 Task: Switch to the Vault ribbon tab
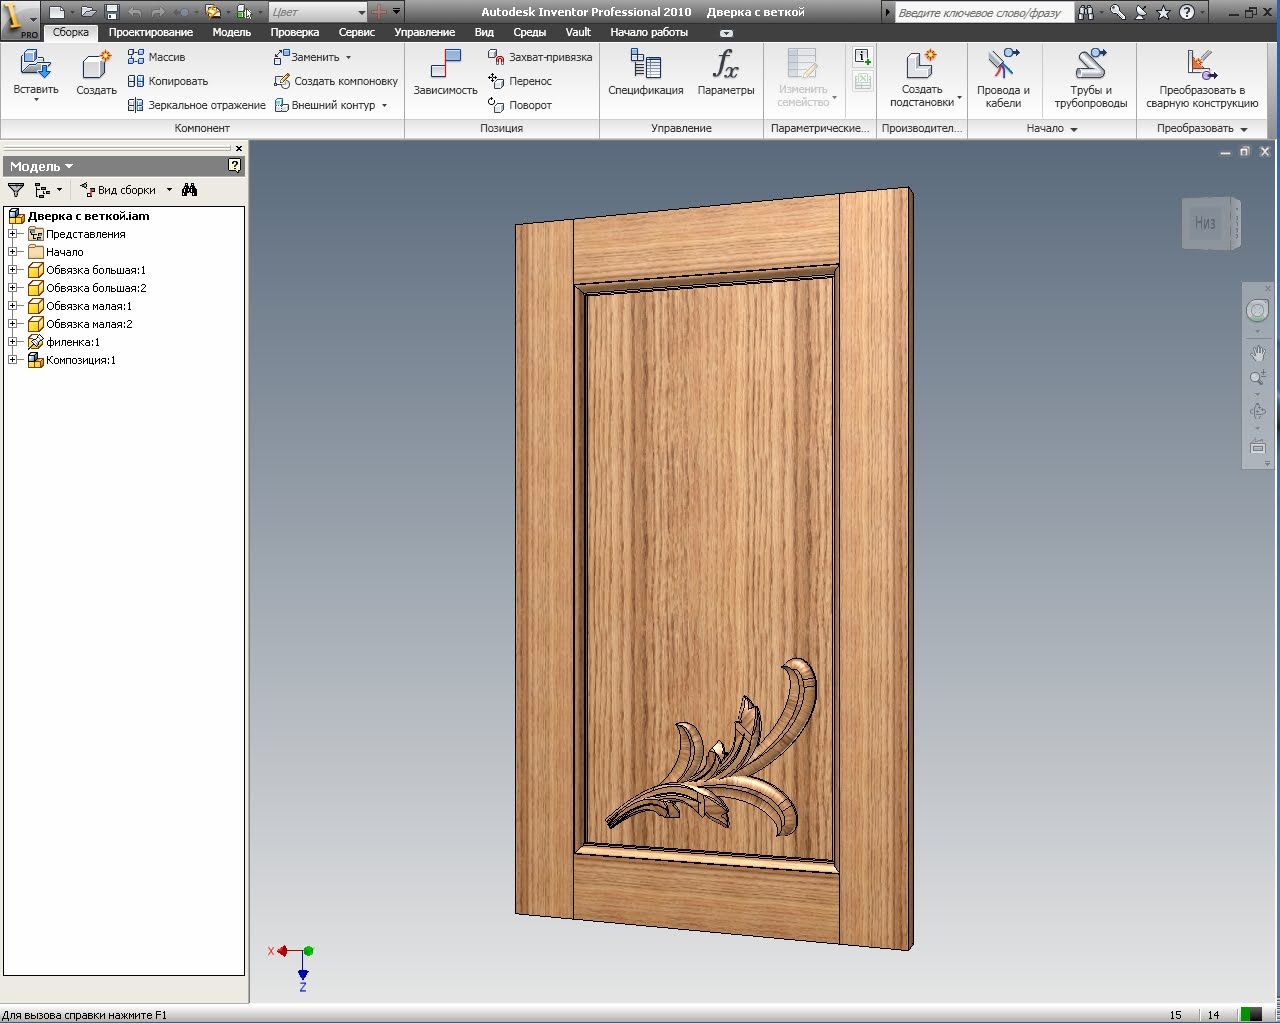click(578, 32)
